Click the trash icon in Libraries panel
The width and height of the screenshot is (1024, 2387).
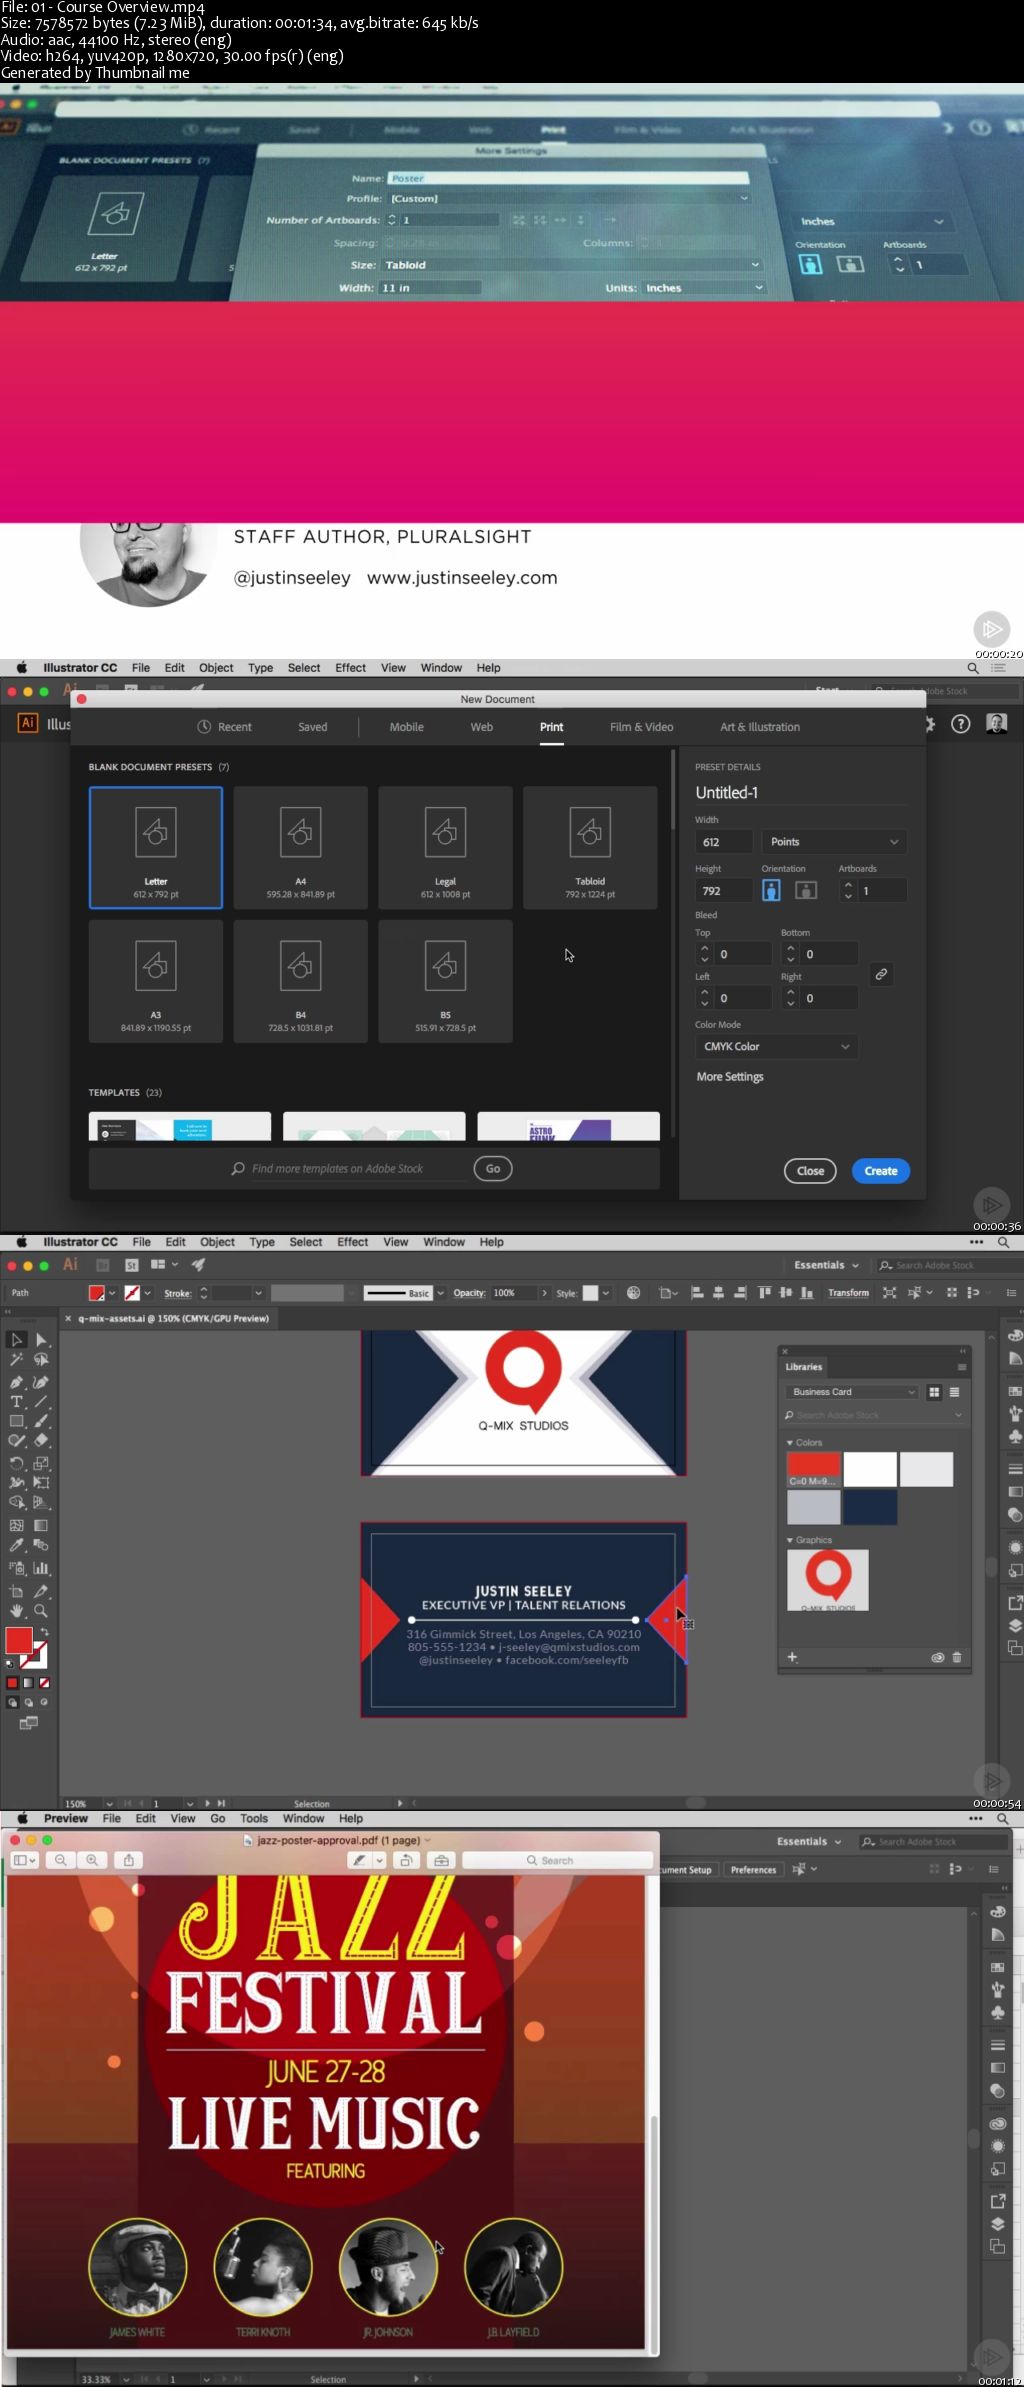coord(957,1657)
